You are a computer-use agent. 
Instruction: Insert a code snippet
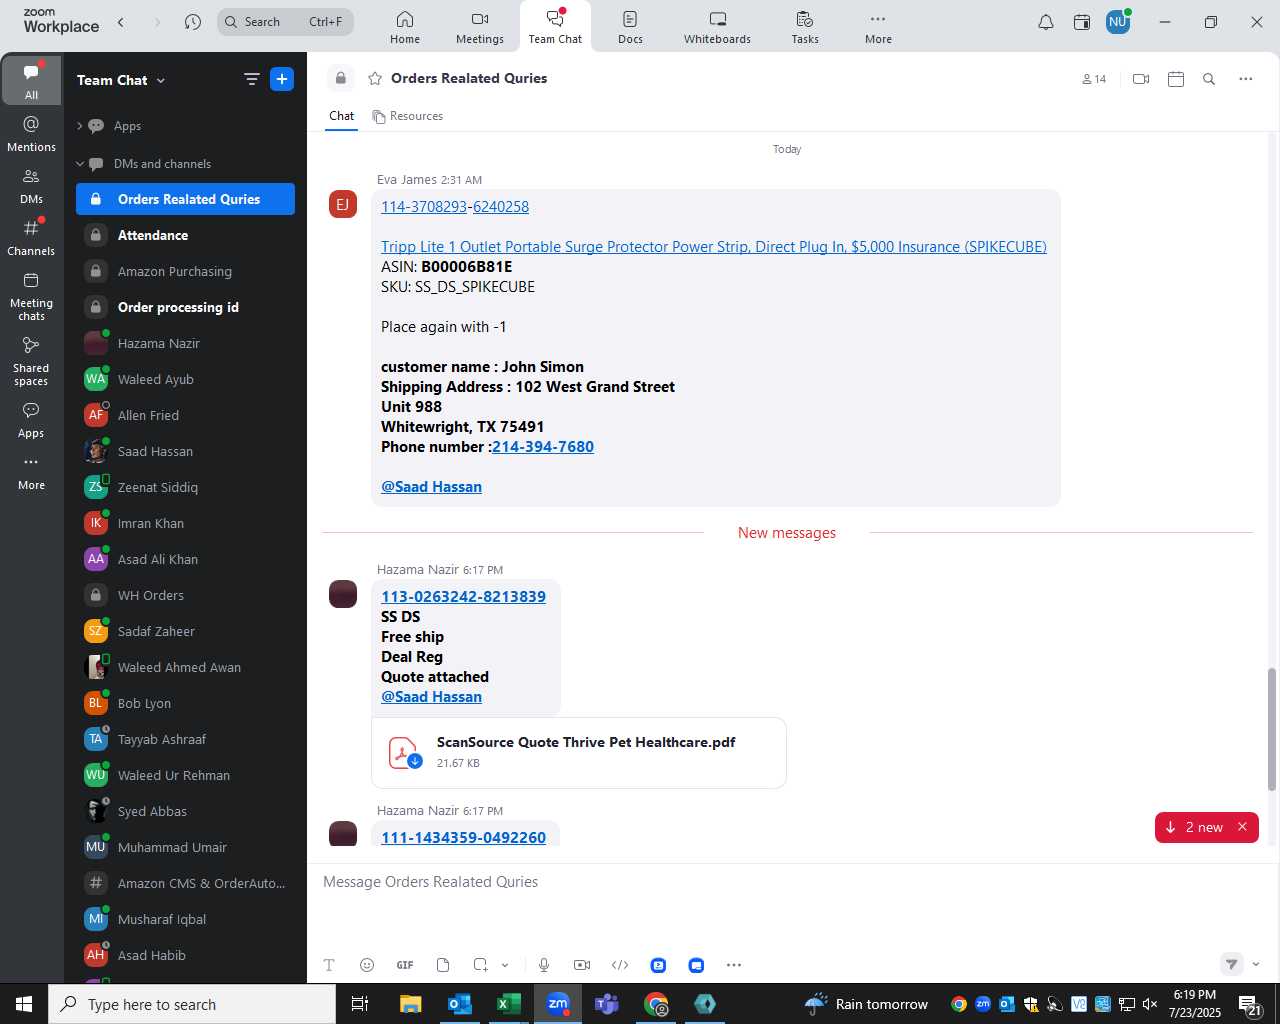pyautogui.click(x=620, y=965)
